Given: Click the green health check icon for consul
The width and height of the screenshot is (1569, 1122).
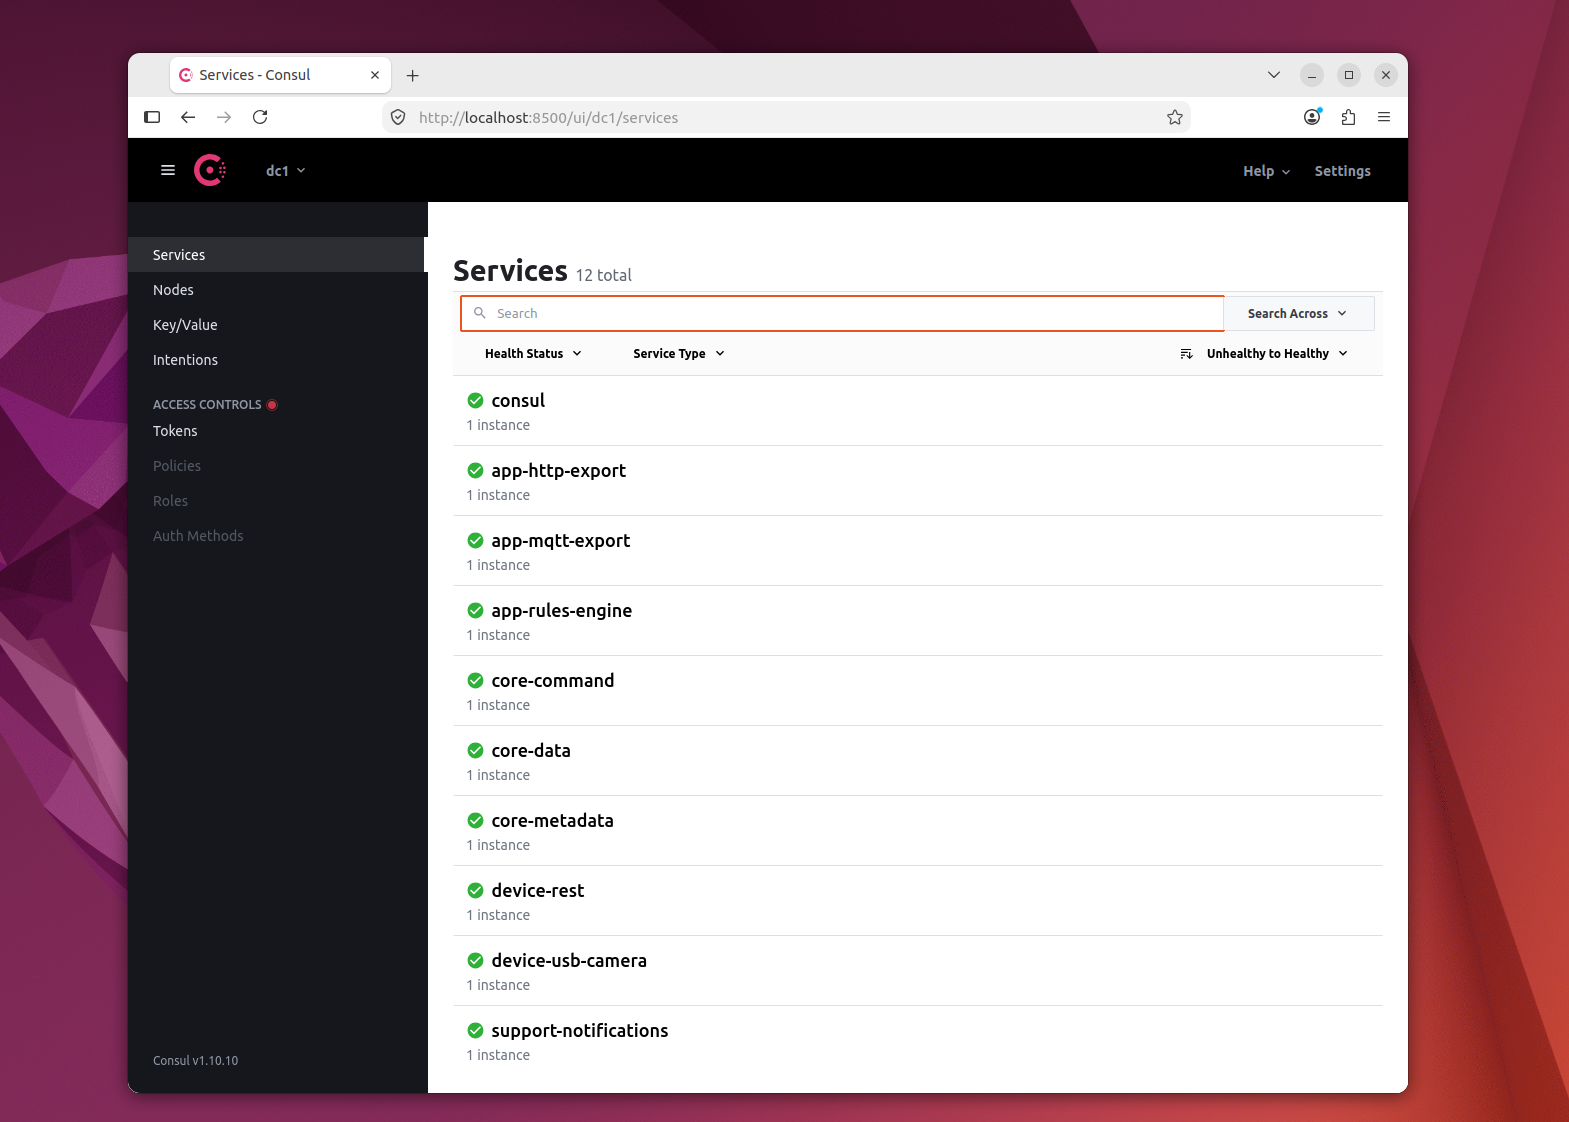Looking at the screenshot, I should point(476,400).
